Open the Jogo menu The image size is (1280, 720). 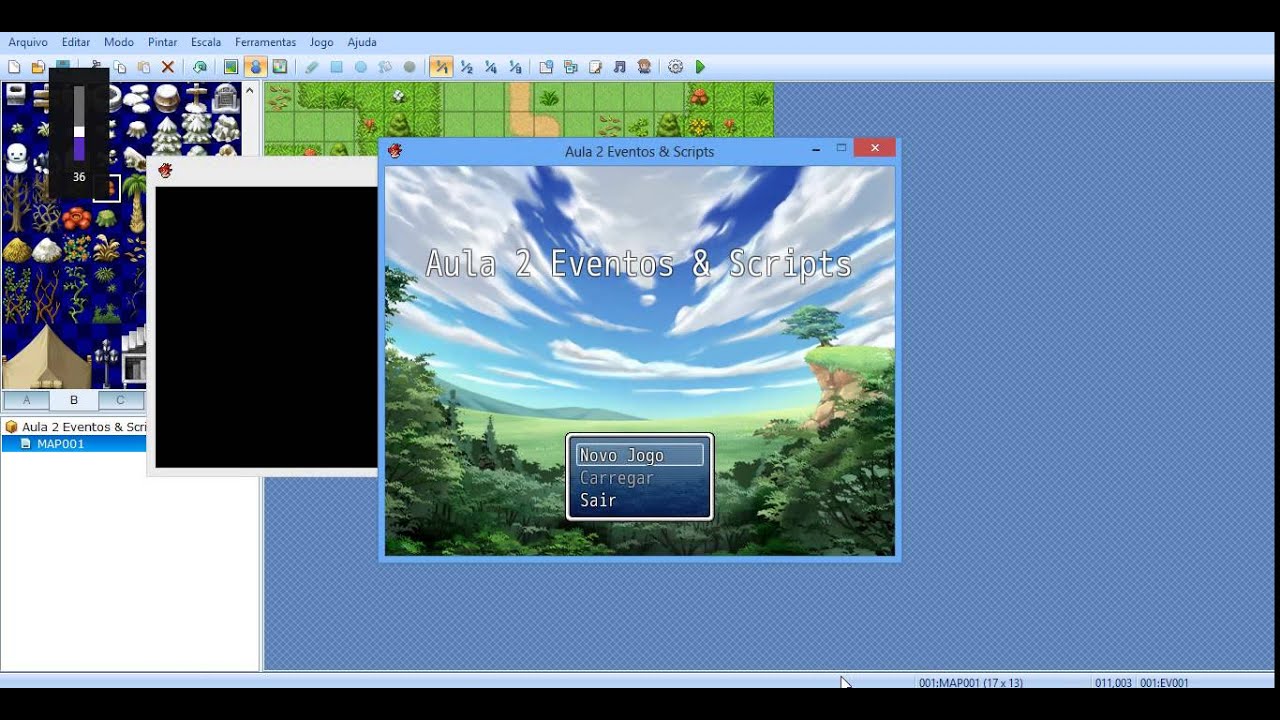pyautogui.click(x=321, y=42)
